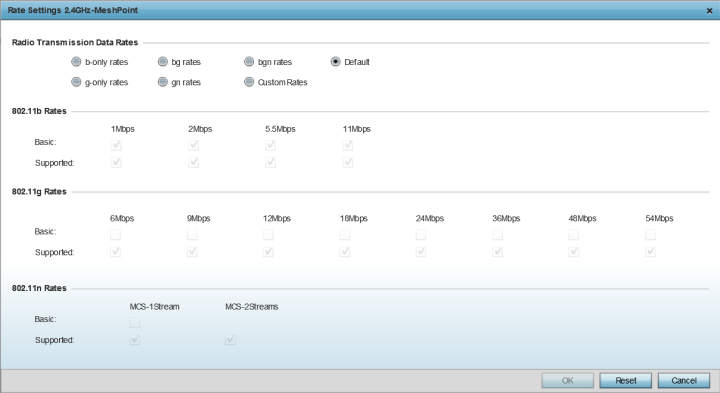Enable Basic rate checkbox for 12Mbps
Image resolution: width=720 pixels, height=393 pixels.
click(268, 235)
